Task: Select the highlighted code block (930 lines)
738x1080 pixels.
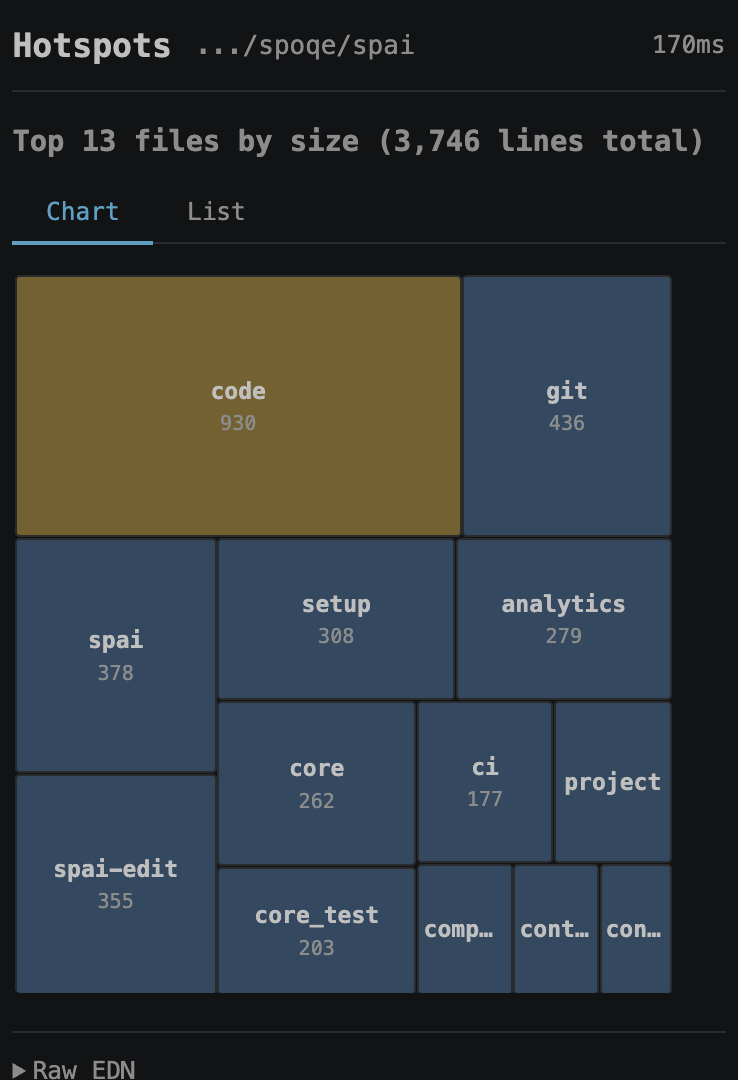Action: [238, 405]
